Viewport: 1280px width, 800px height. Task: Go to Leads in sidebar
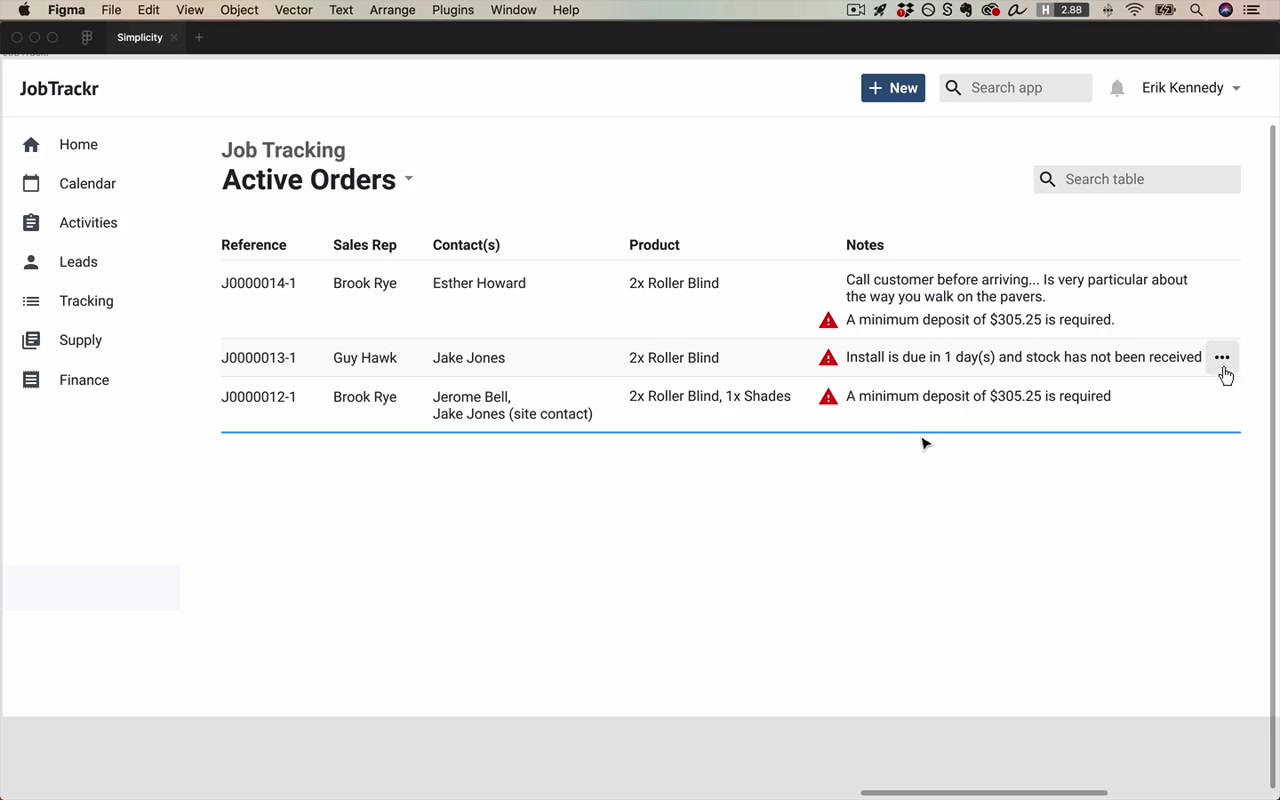[x=78, y=262]
